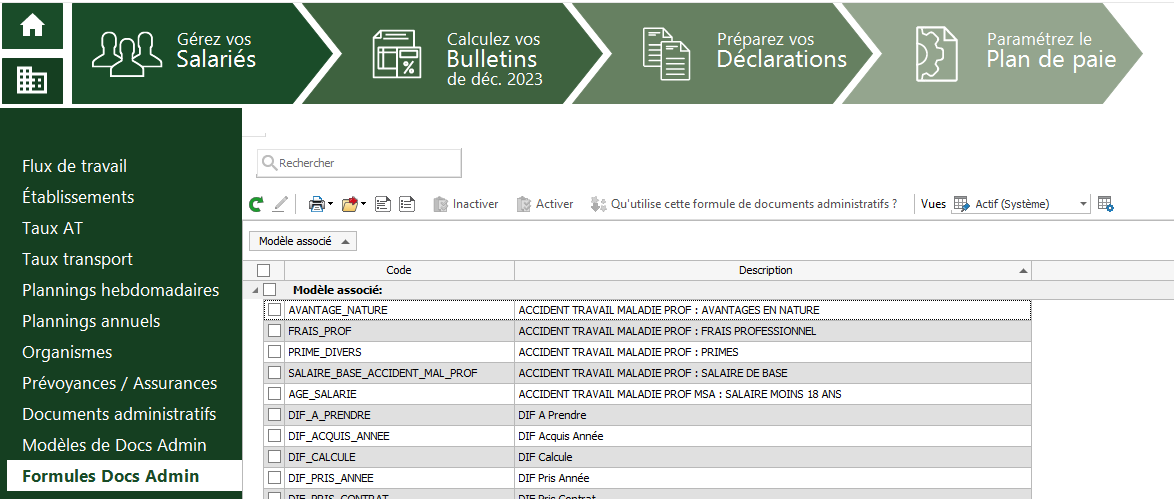Click the grid view settings icon

pos(1106,204)
